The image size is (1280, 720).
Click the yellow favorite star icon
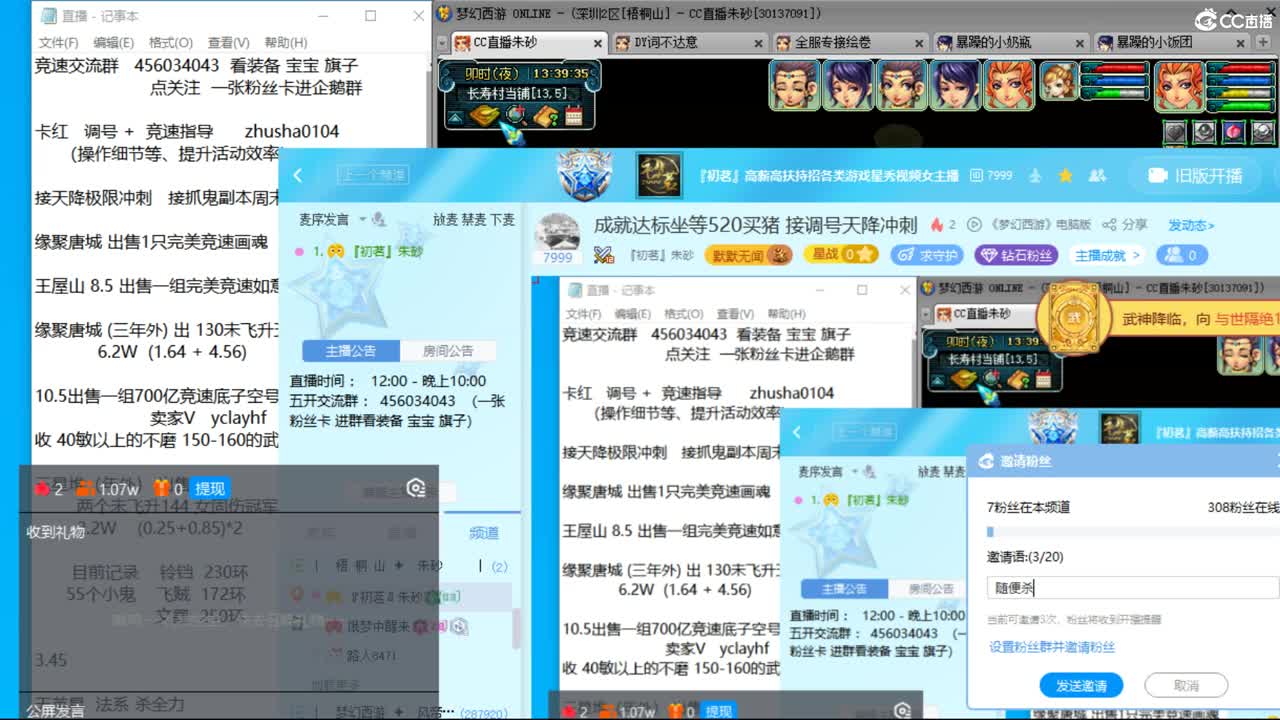[1066, 175]
